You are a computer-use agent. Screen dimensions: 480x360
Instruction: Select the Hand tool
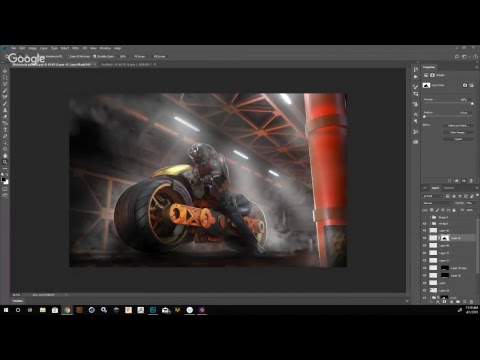[5, 156]
